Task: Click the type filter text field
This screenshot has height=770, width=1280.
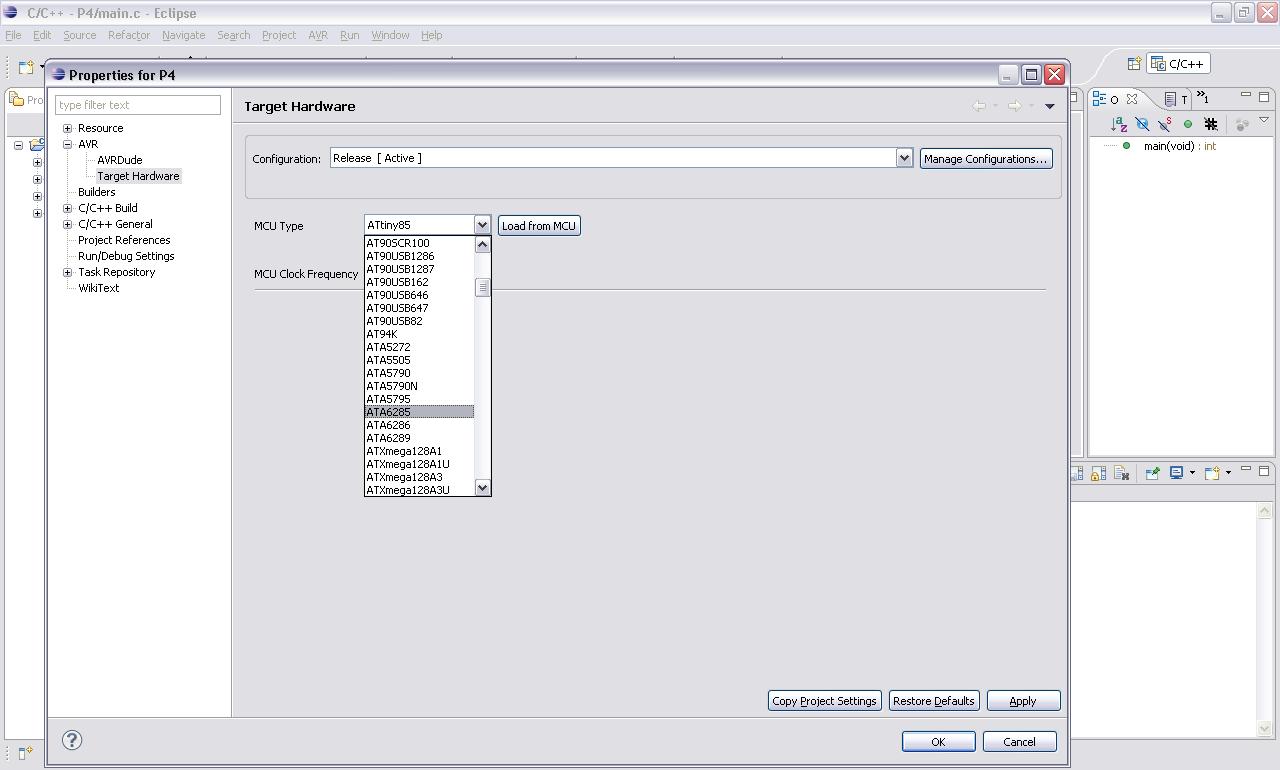Action: (137, 104)
